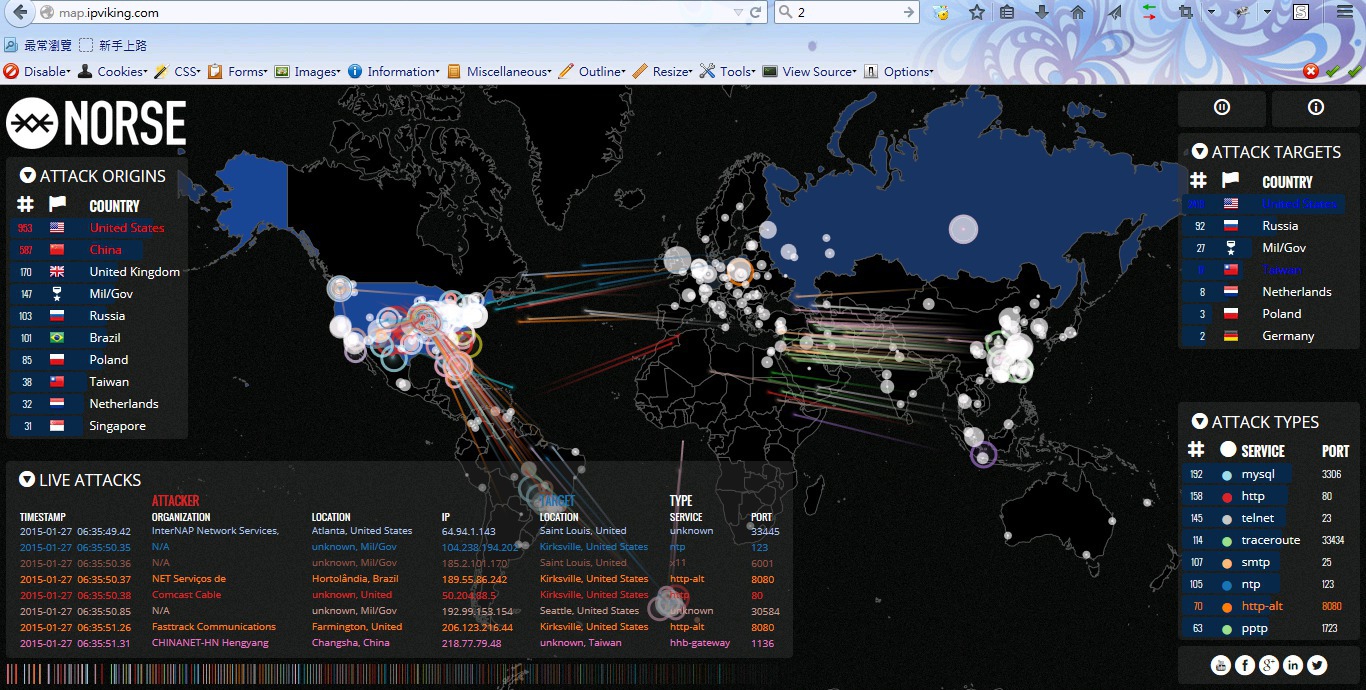Select Russia in Attack Targets

pyautogui.click(x=1268, y=226)
